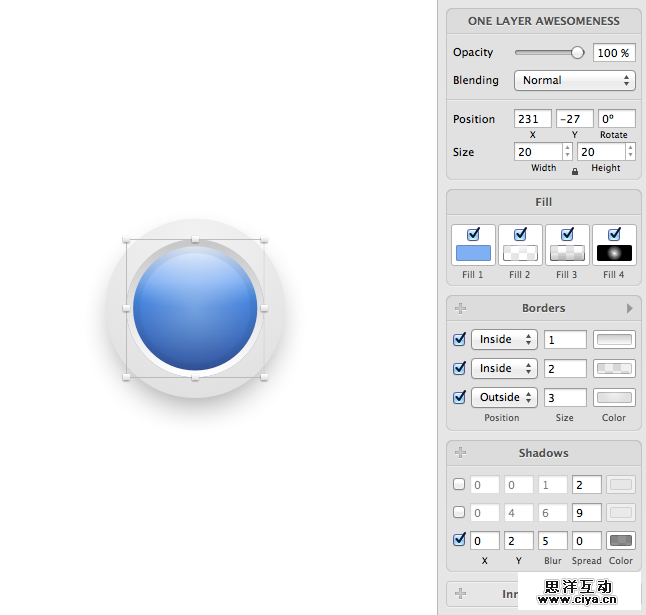
Task: Click the top-left resize handle of the selected shape
Action: [x=126, y=240]
